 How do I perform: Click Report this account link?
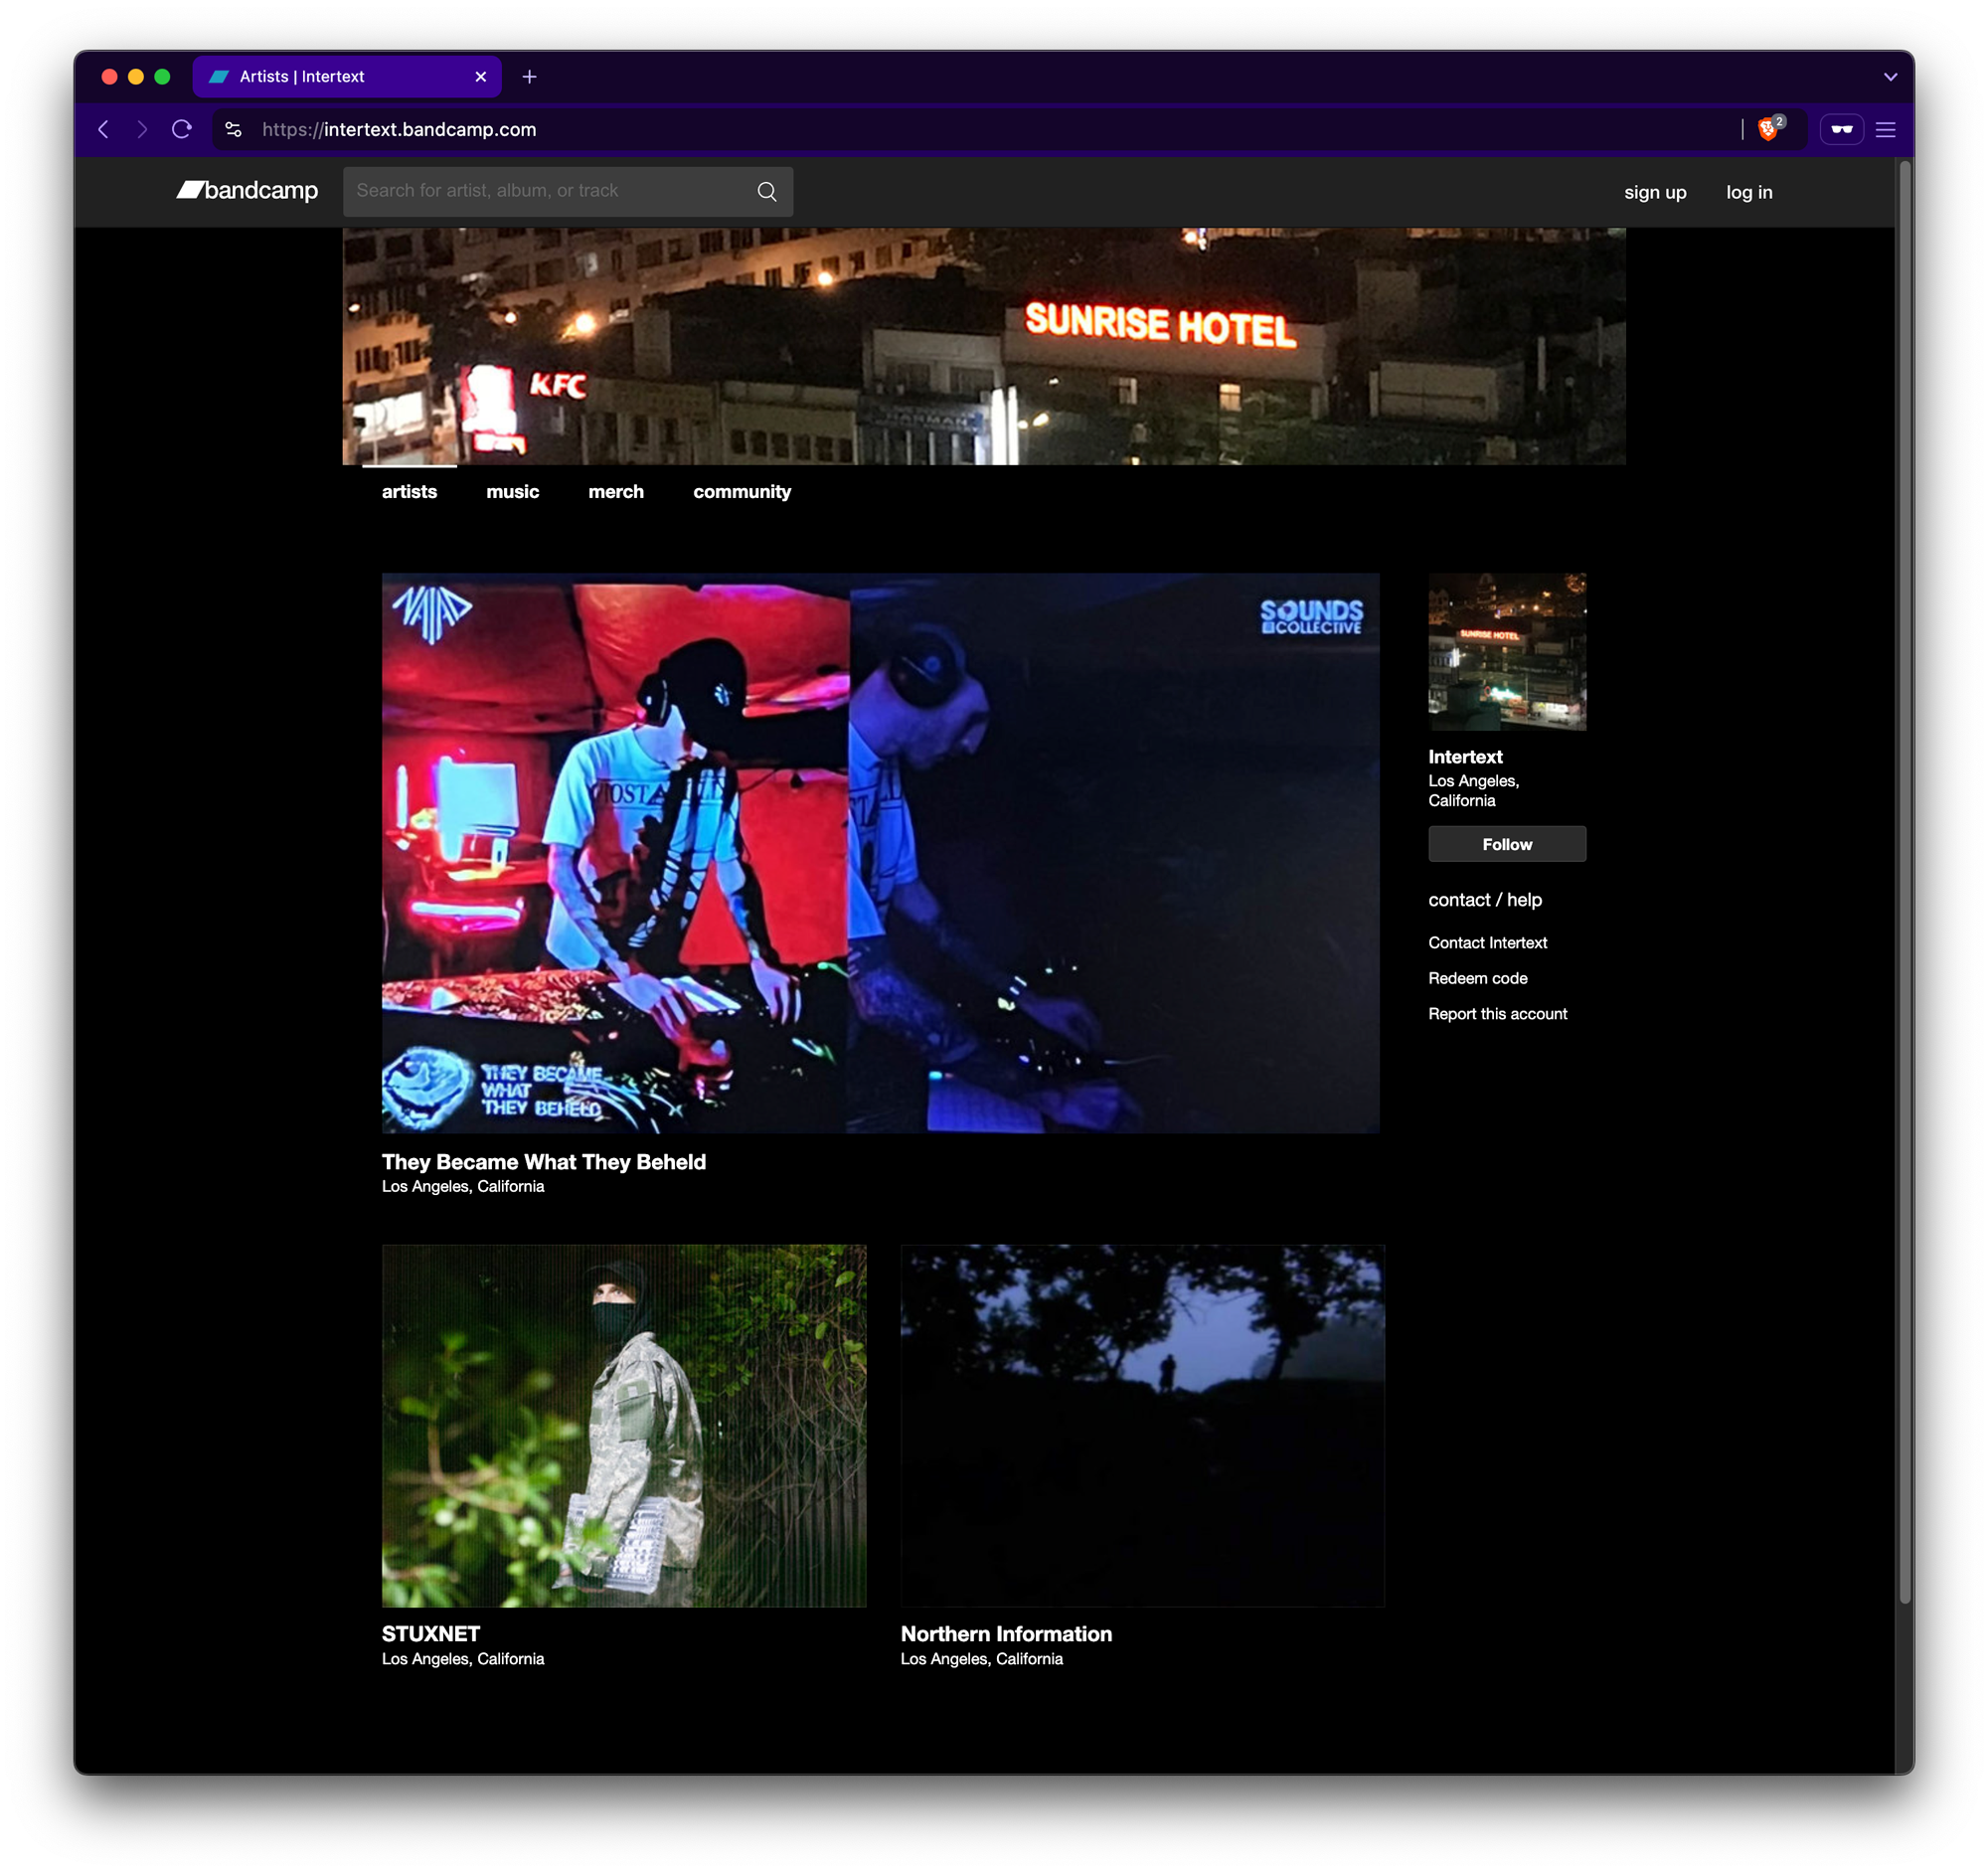point(1497,1013)
